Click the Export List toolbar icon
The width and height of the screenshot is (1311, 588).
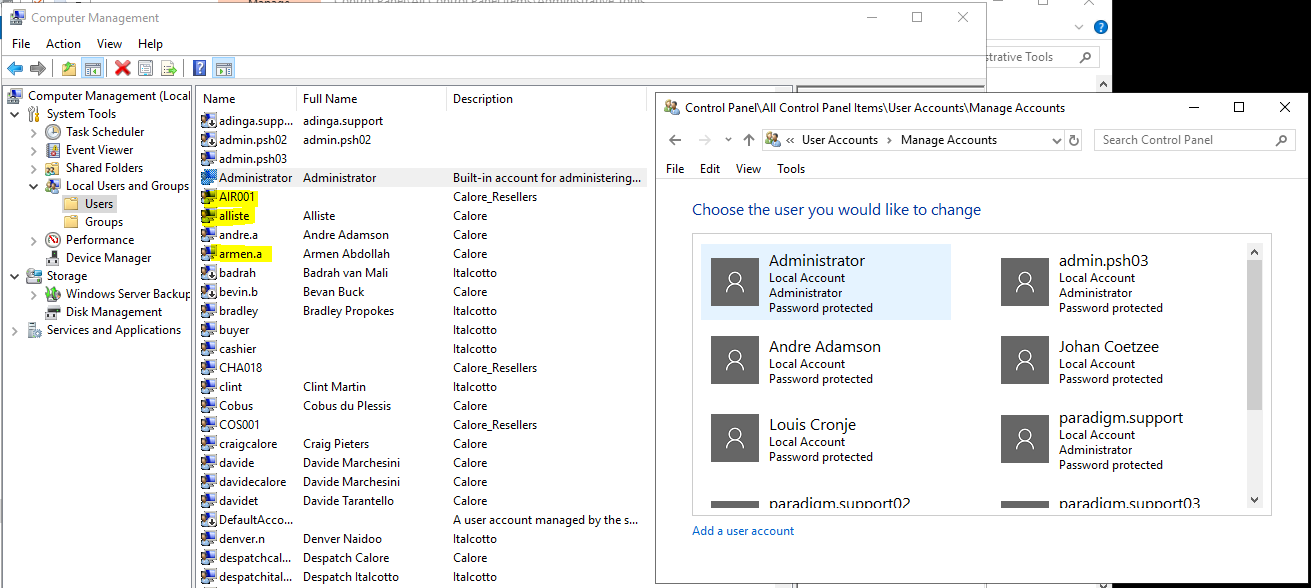pos(169,68)
